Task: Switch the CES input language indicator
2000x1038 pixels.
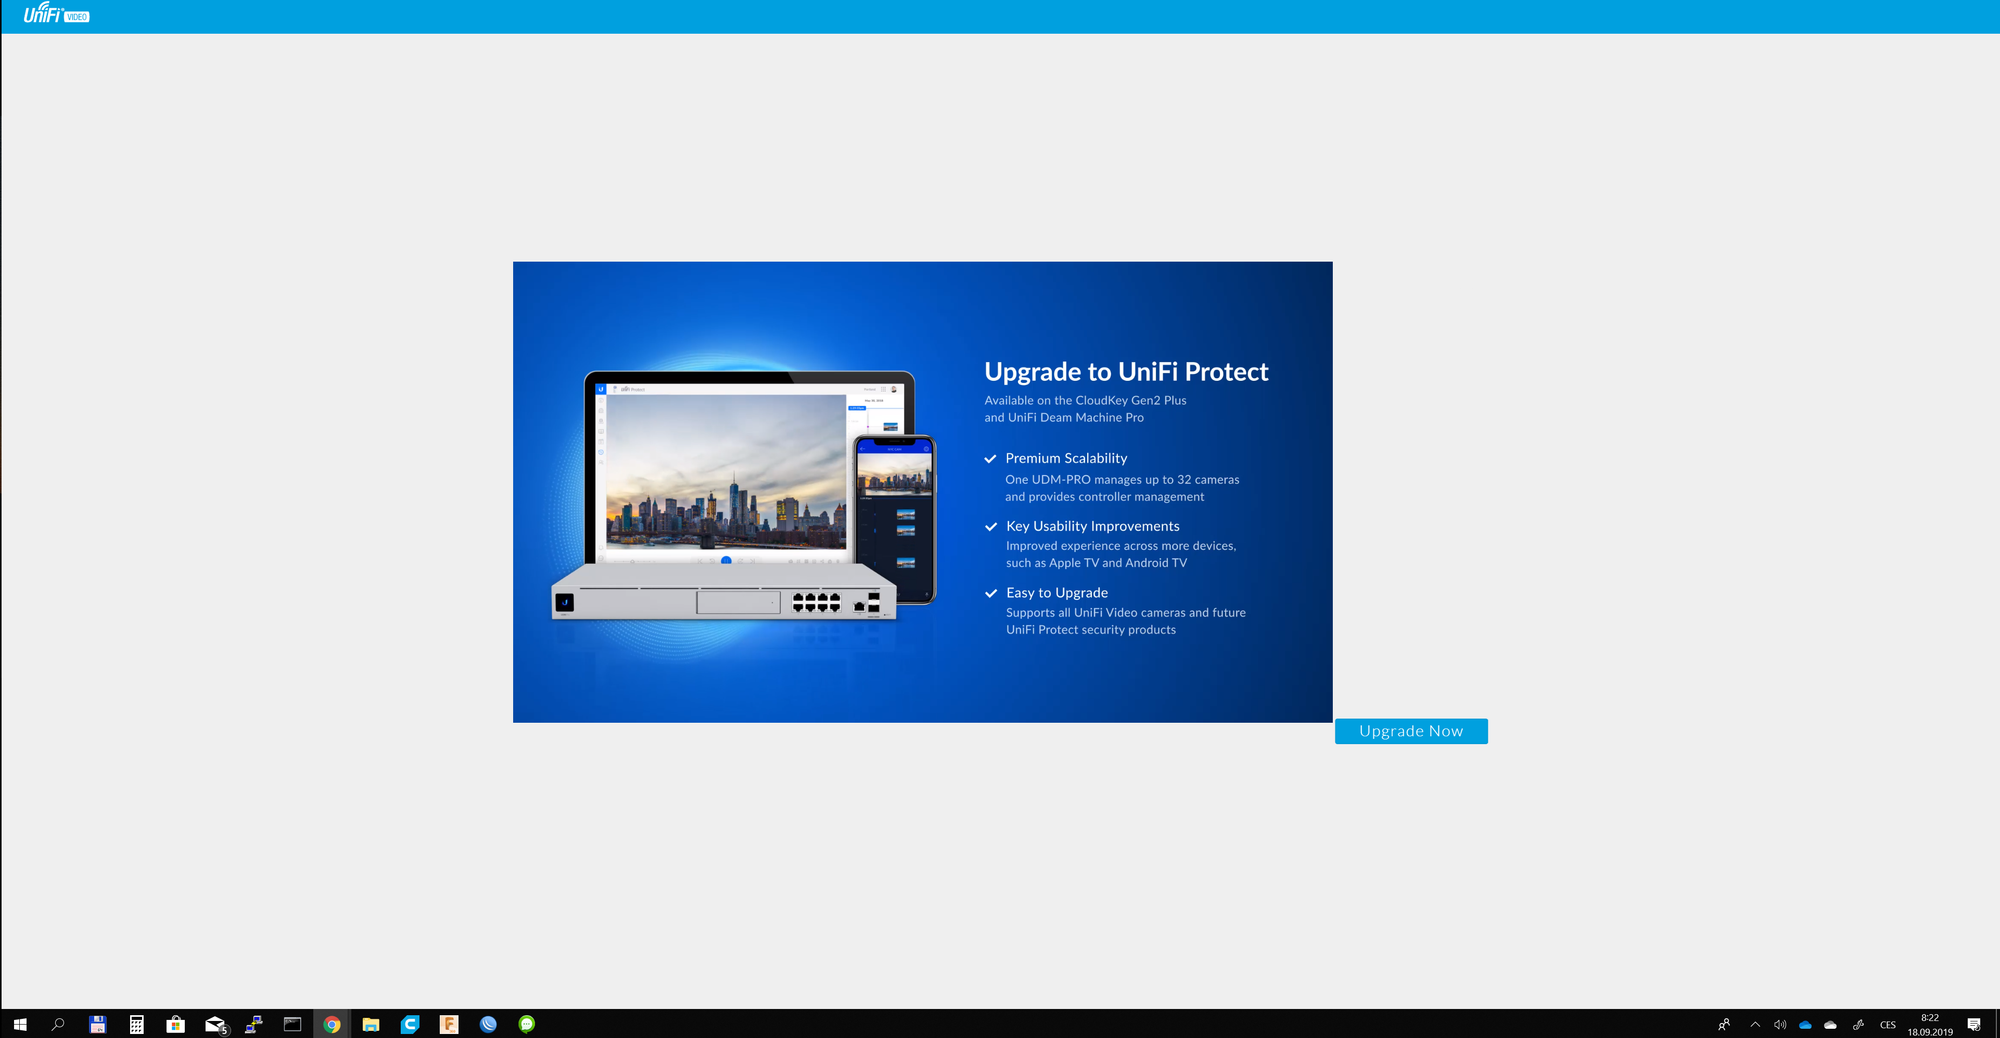Action: (1888, 1024)
